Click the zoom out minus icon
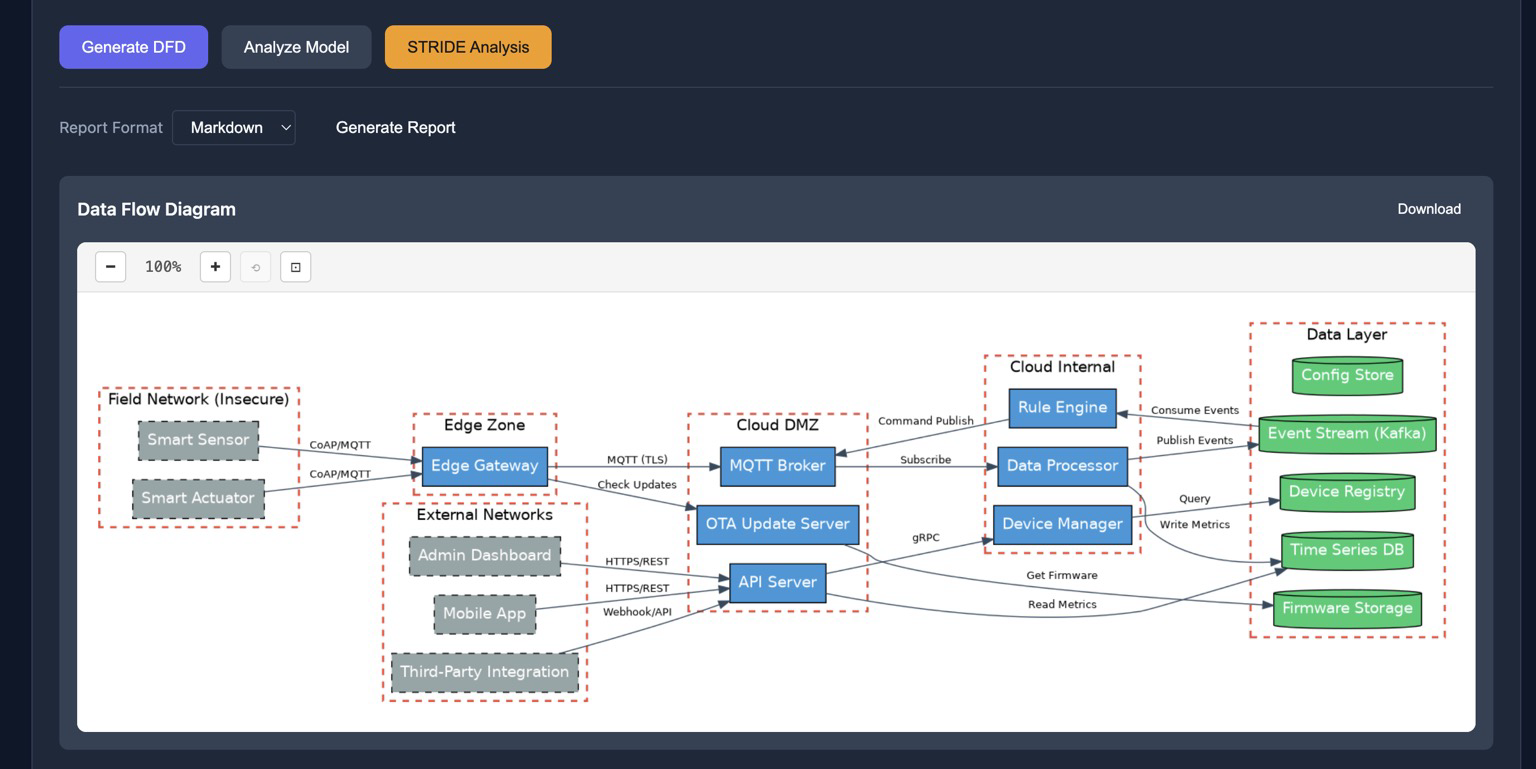The image size is (1536, 769). tap(110, 267)
